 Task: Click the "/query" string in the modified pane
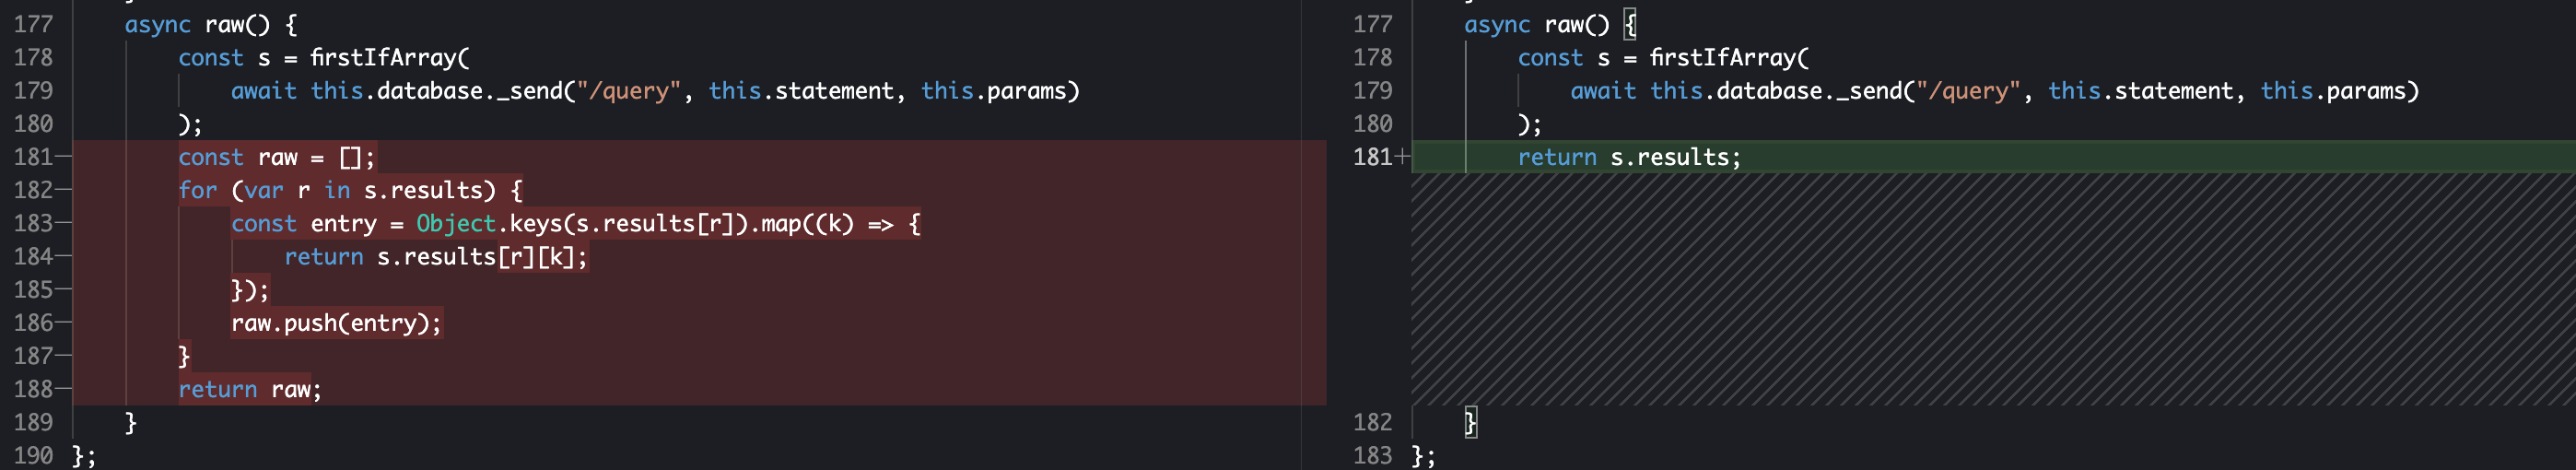[1968, 91]
